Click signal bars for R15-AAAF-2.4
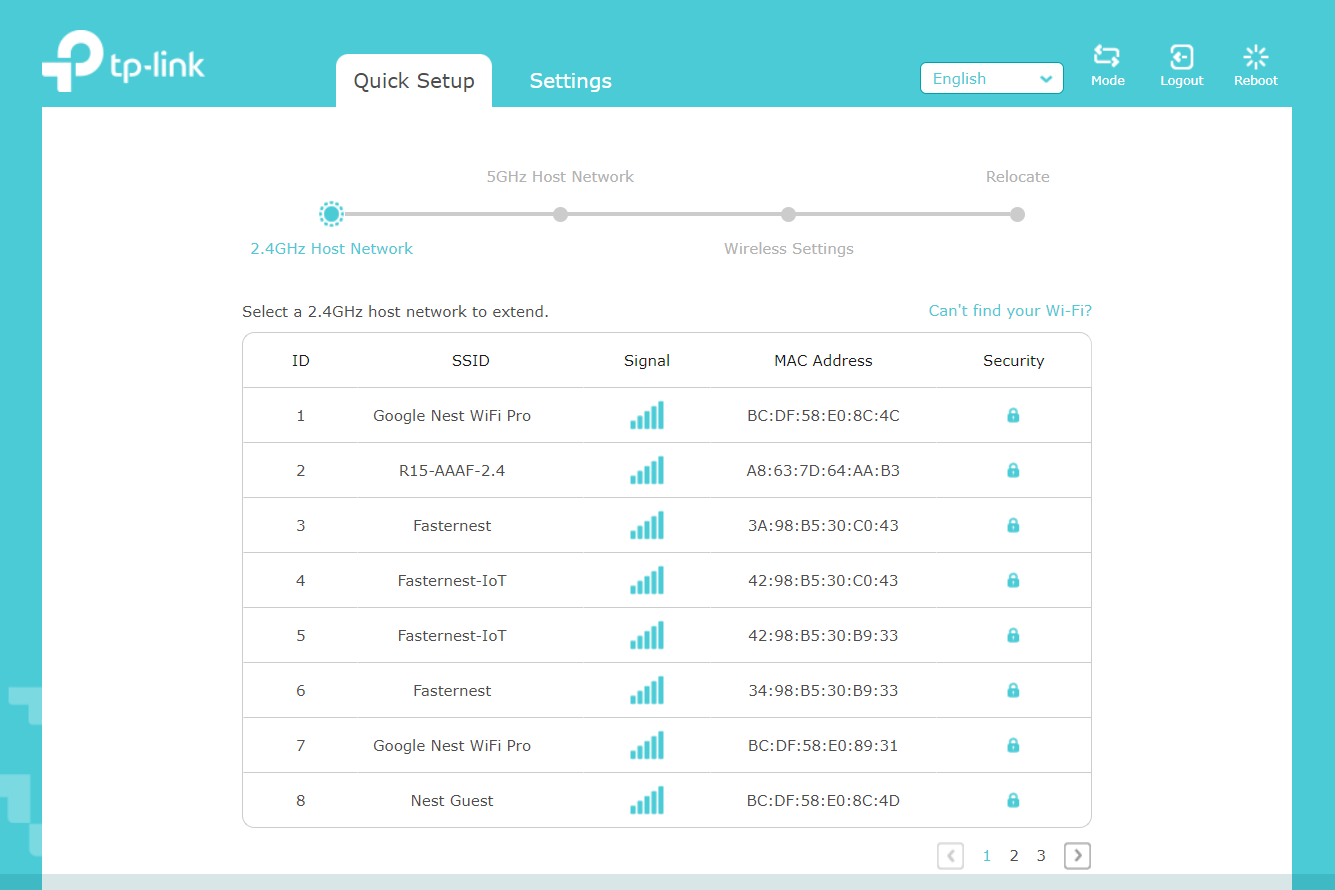1335x890 pixels. [x=647, y=470]
